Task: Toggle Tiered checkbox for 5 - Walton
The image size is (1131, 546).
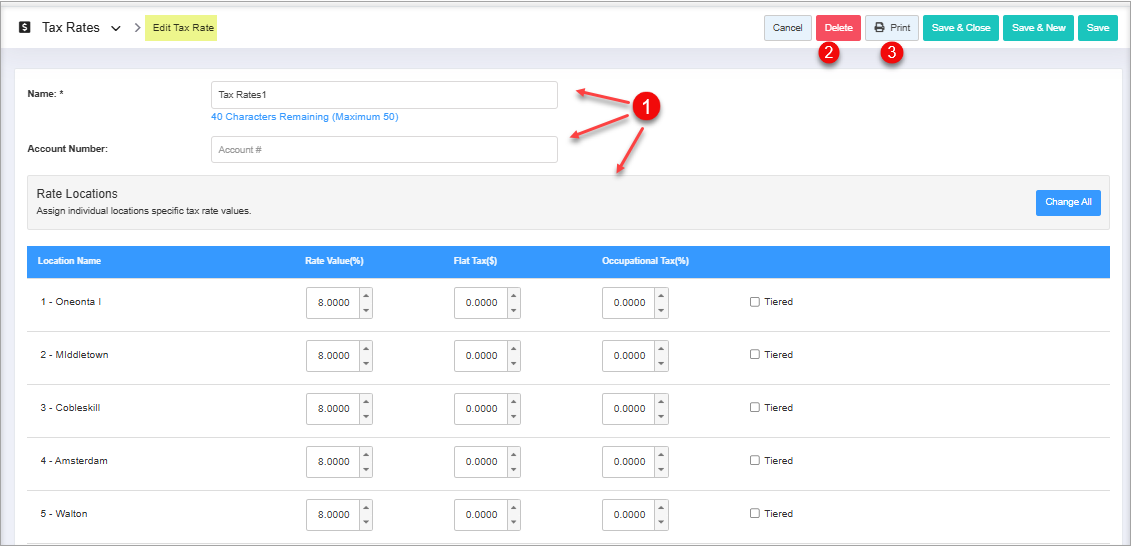Action: tap(755, 514)
